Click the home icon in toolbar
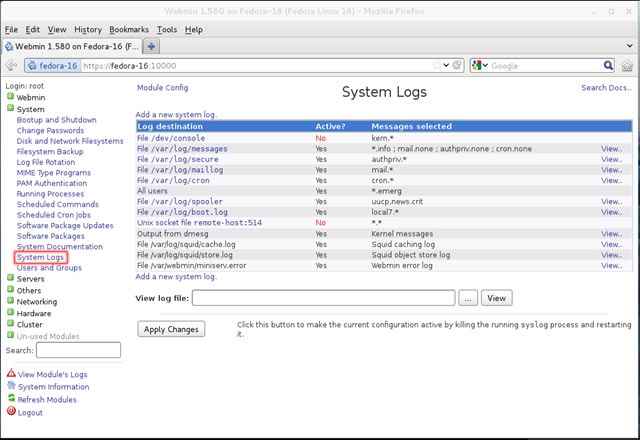The width and height of the screenshot is (640, 440). point(627,65)
